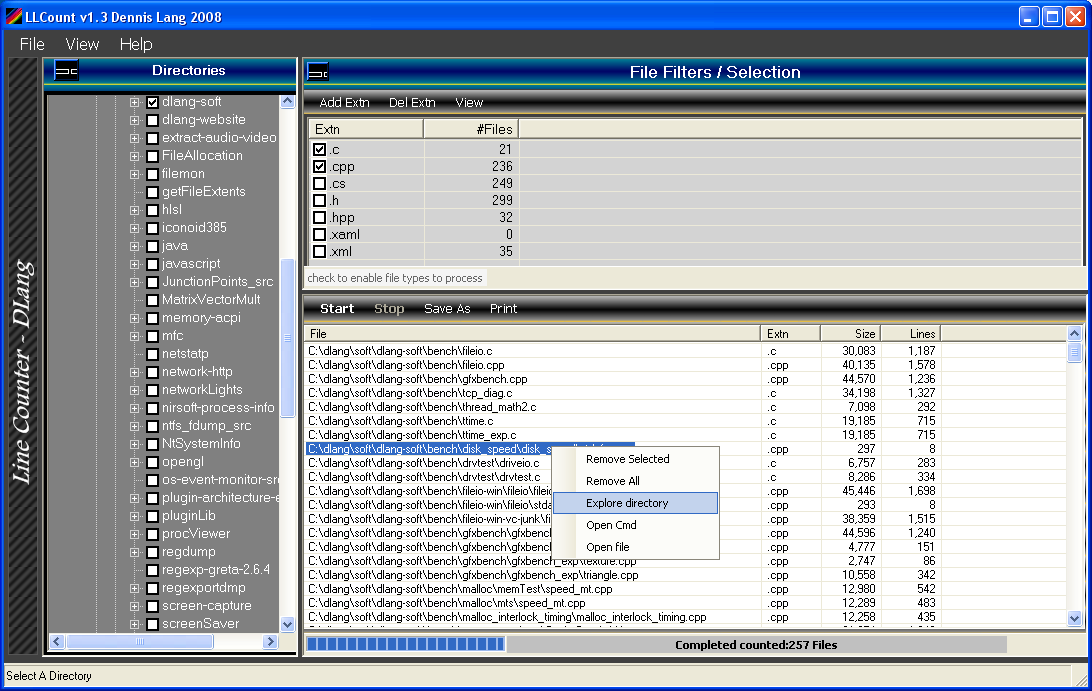1092x691 pixels.
Task: Choose Open Cmd from context menu
Action: click(x=636, y=525)
